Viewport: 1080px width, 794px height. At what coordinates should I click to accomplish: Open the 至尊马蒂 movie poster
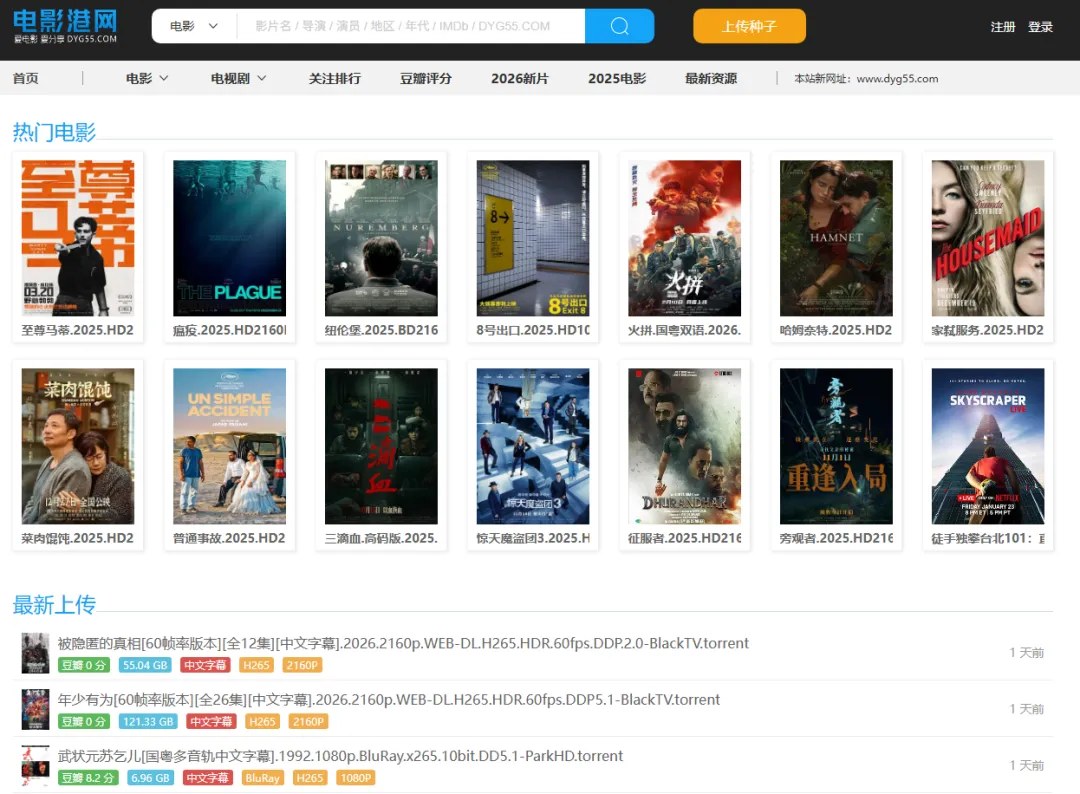pyautogui.click(x=78, y=238)
